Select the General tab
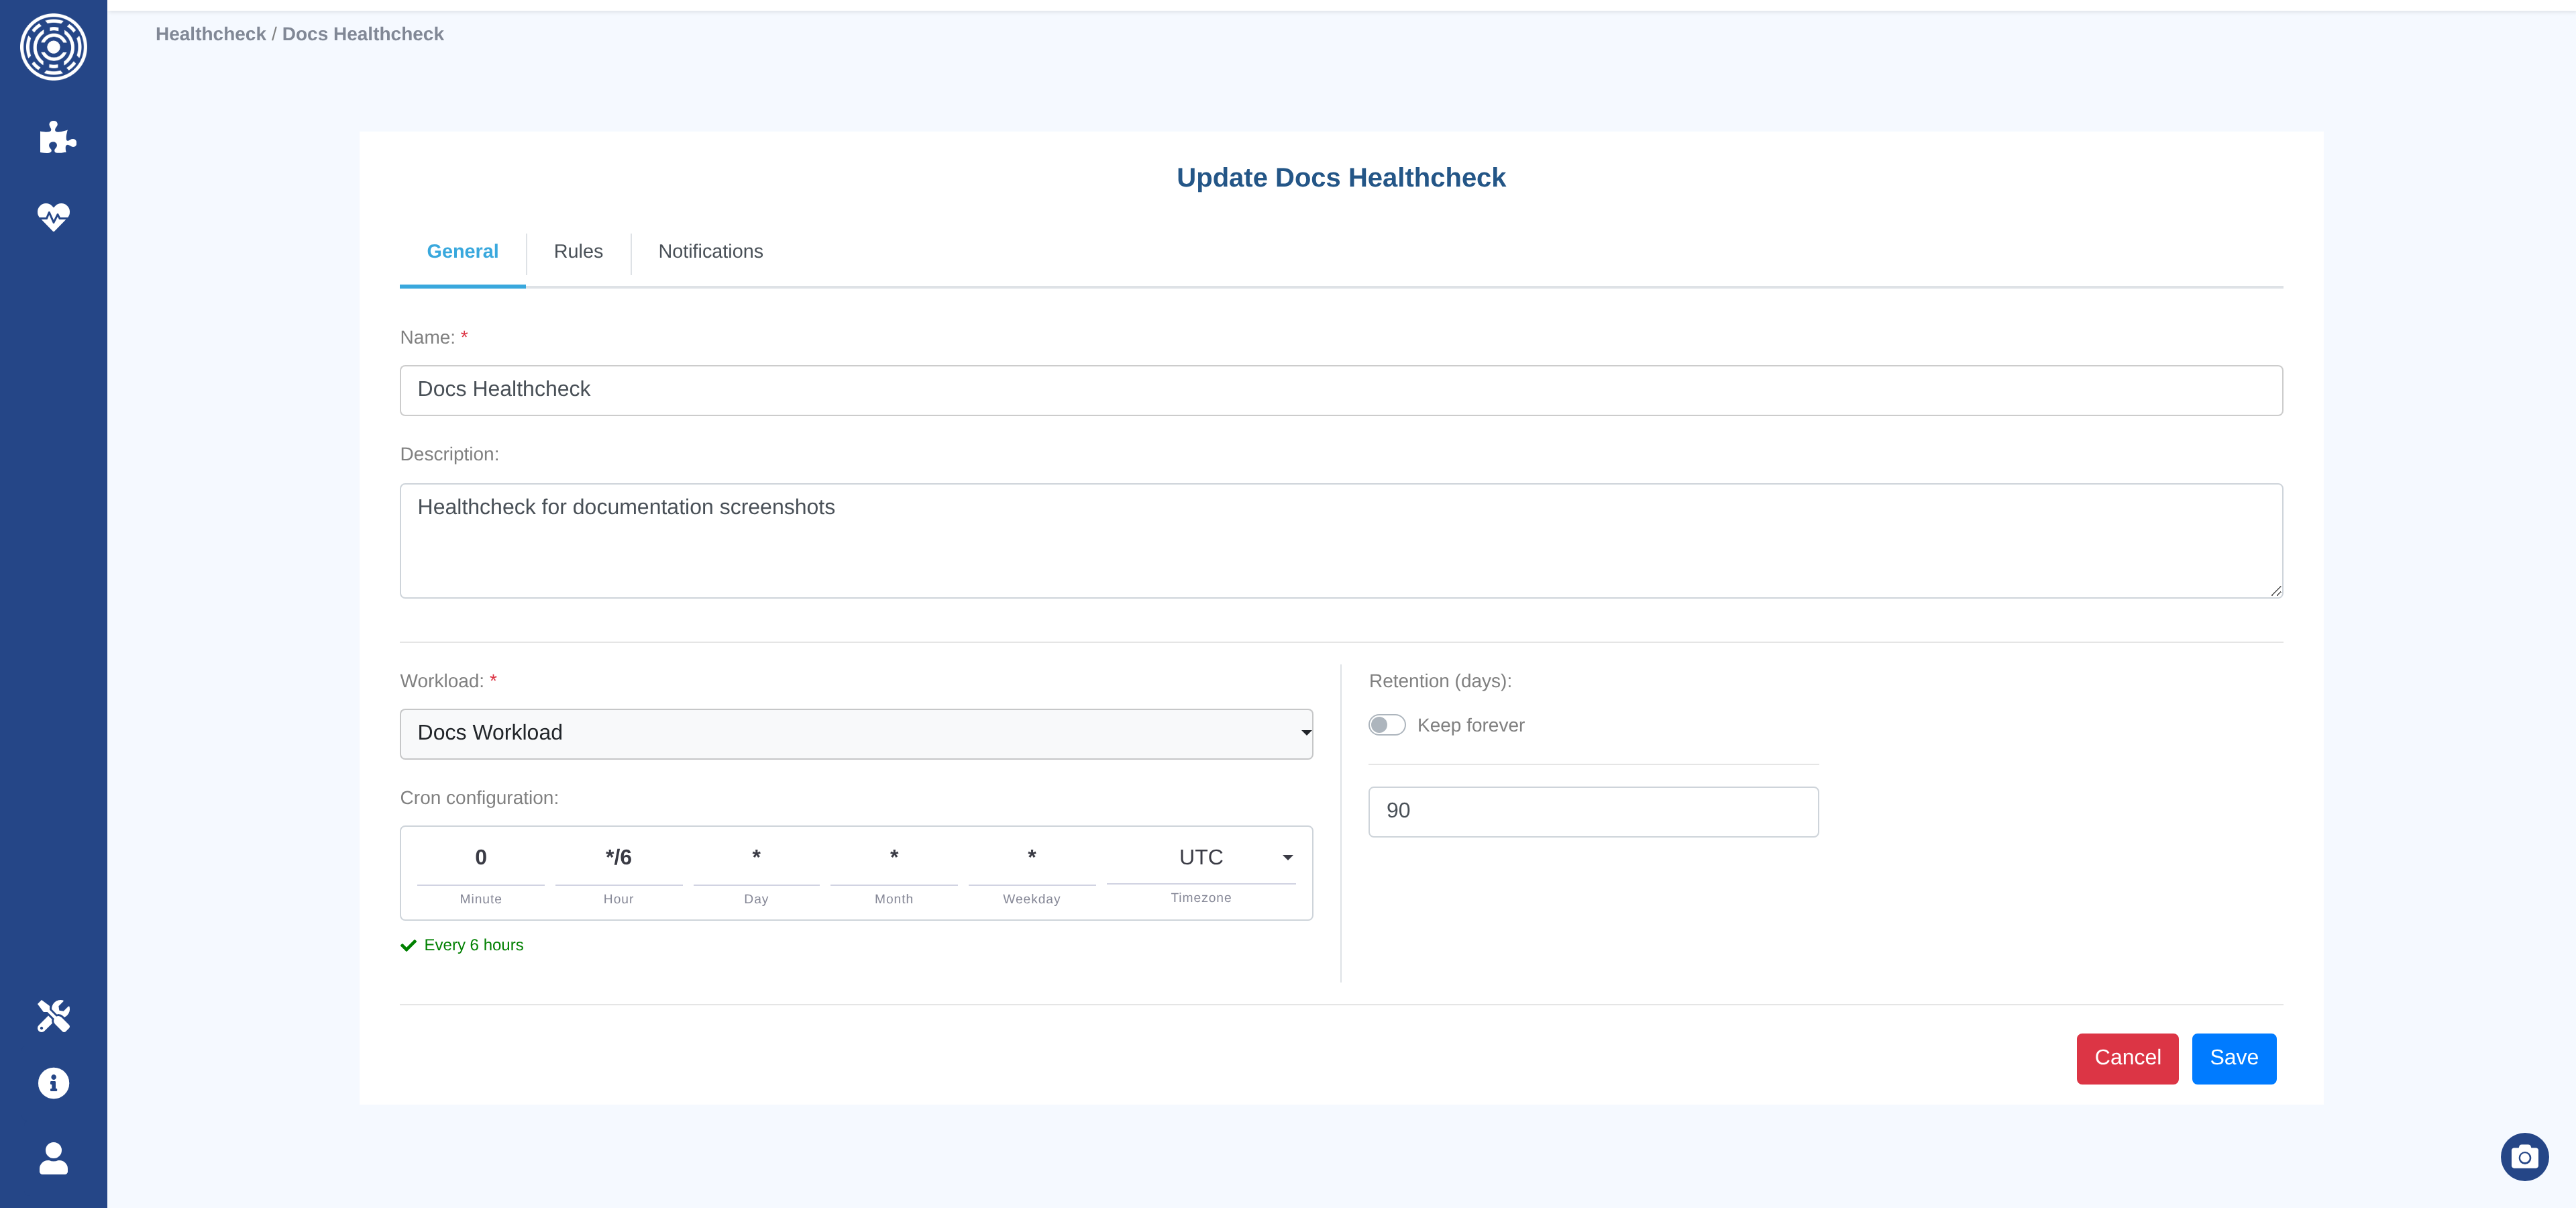 click(462, 252)
